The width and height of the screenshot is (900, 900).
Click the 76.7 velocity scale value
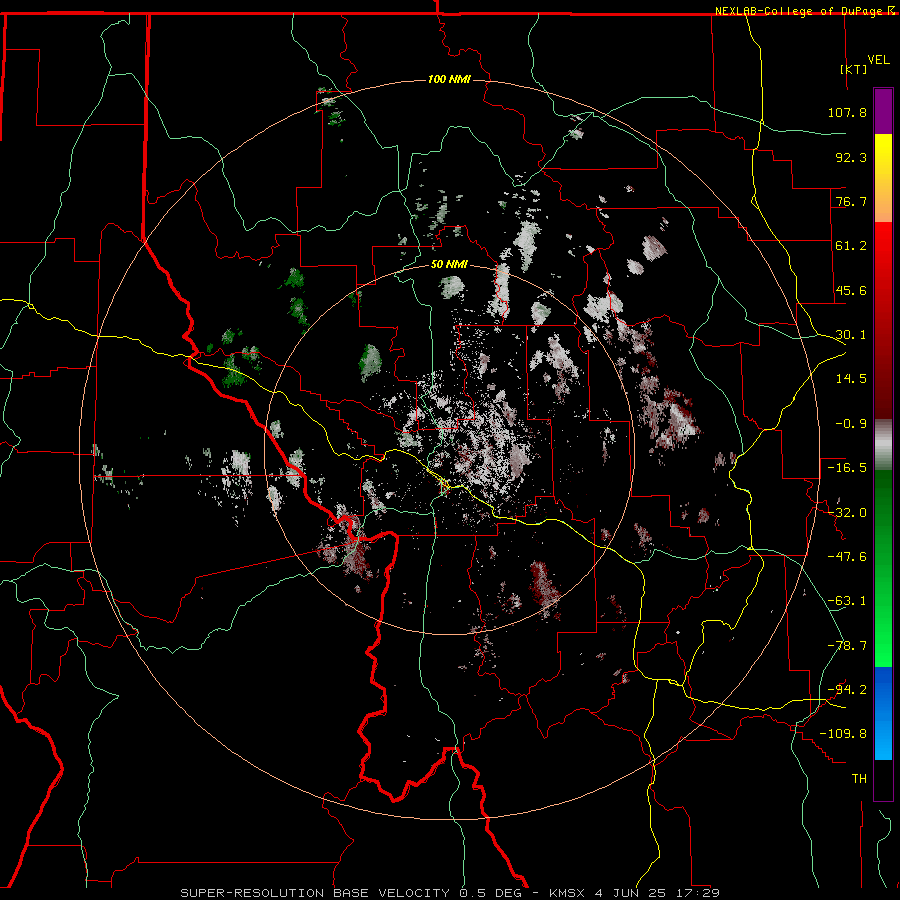coord(851,201)
